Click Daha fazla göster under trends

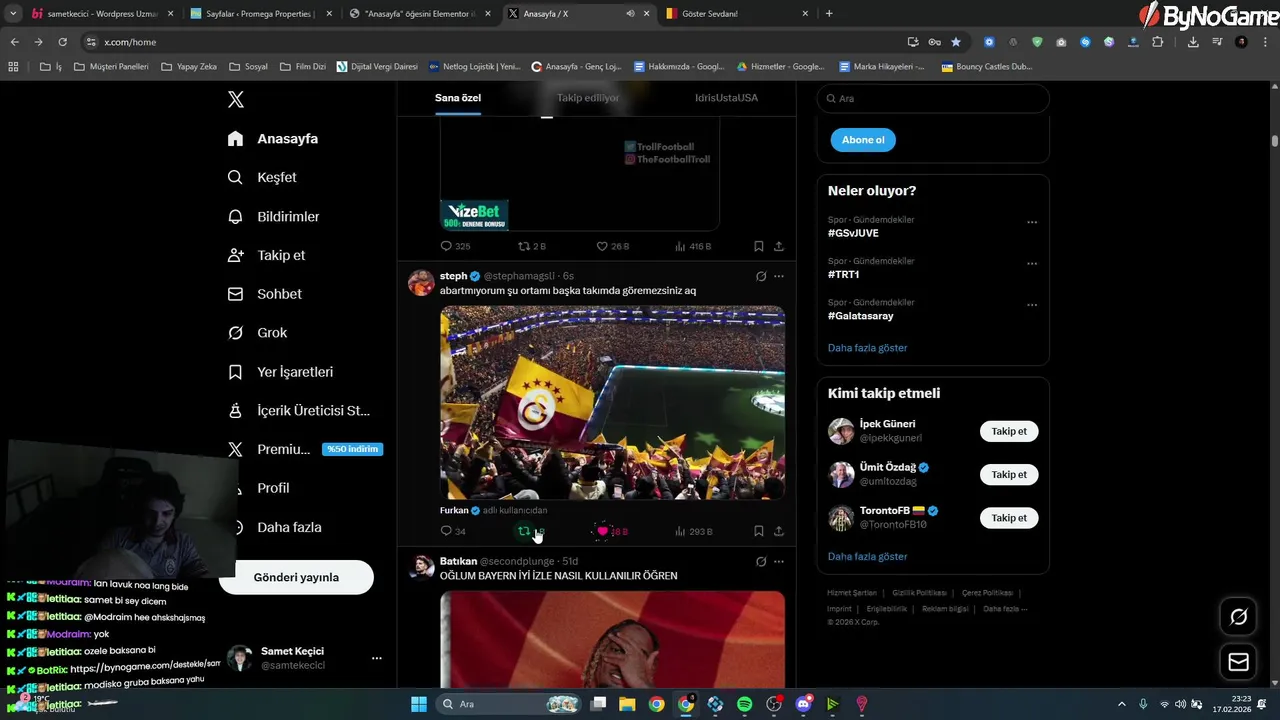(x=867, y=348)
